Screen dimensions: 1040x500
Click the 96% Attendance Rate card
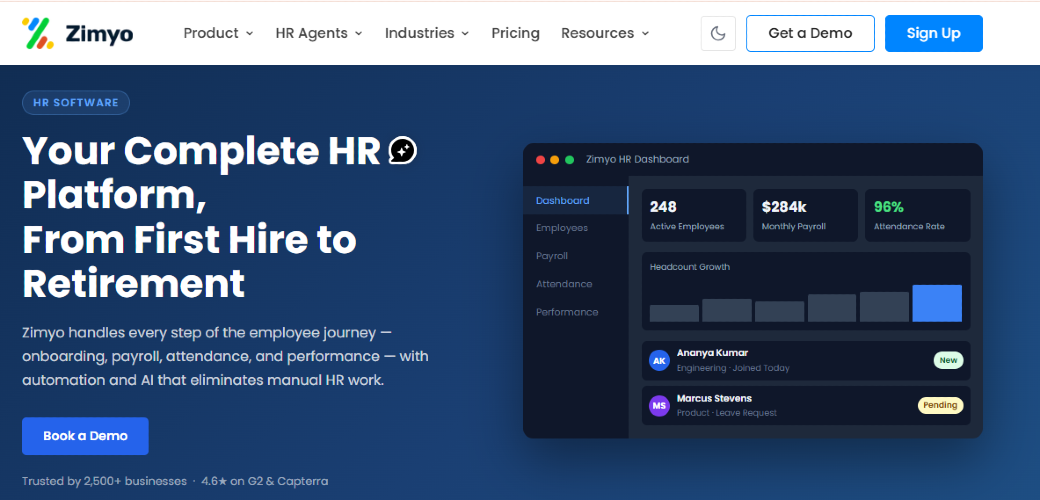(917, 216)
